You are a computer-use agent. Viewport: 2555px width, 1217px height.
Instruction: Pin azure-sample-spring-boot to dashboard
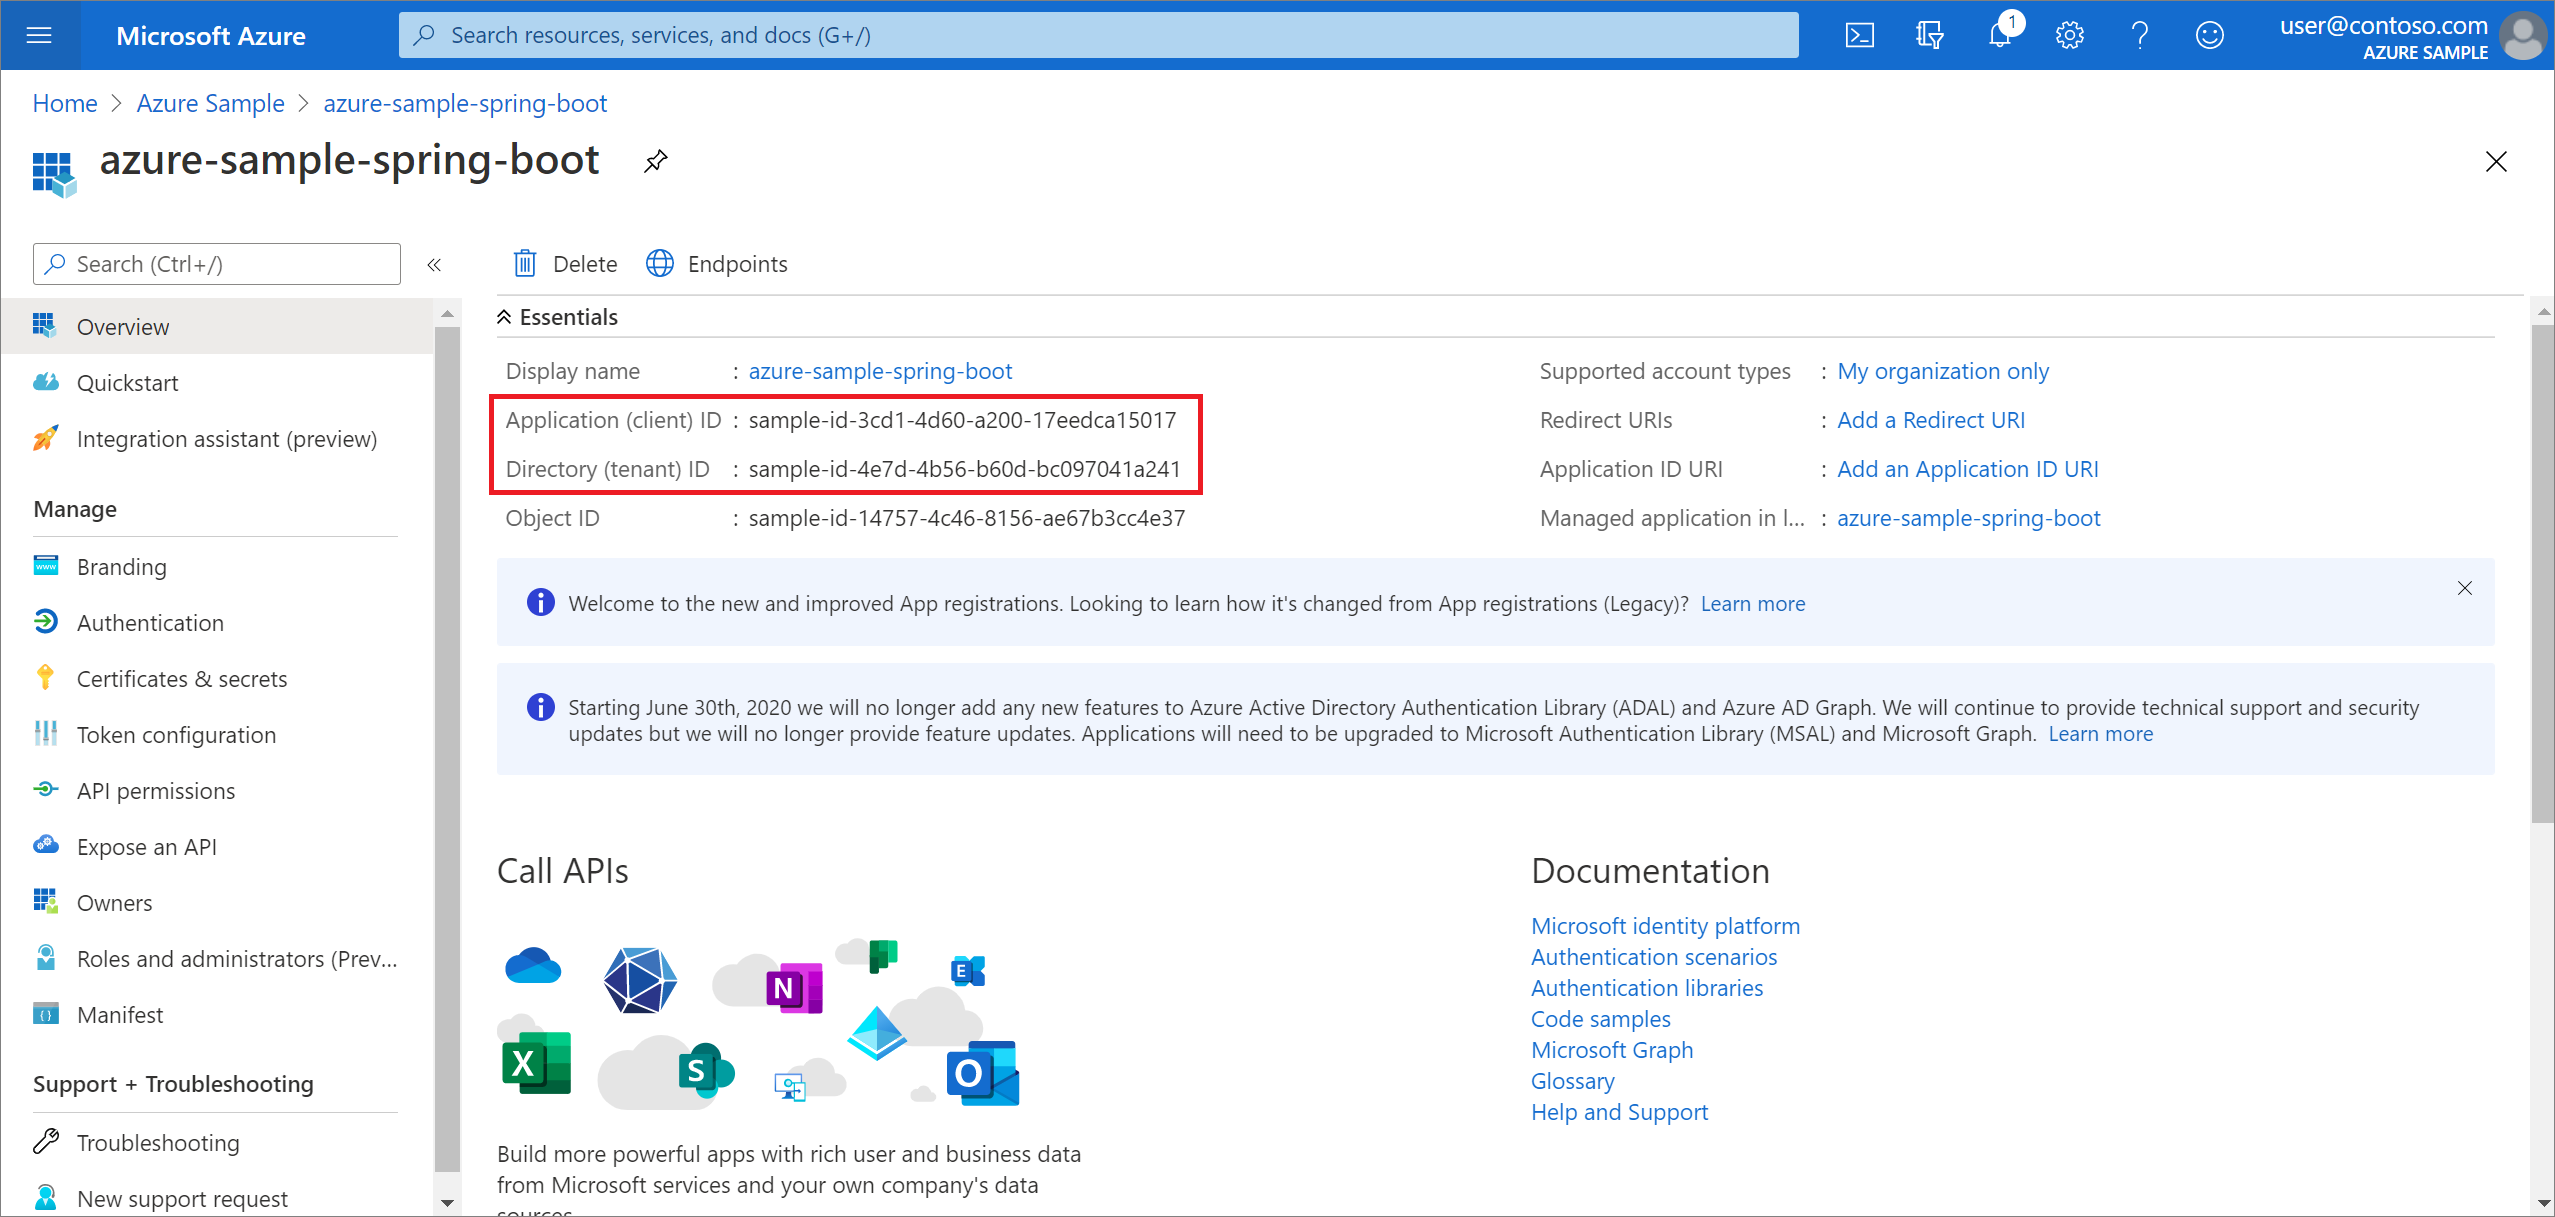655,160
